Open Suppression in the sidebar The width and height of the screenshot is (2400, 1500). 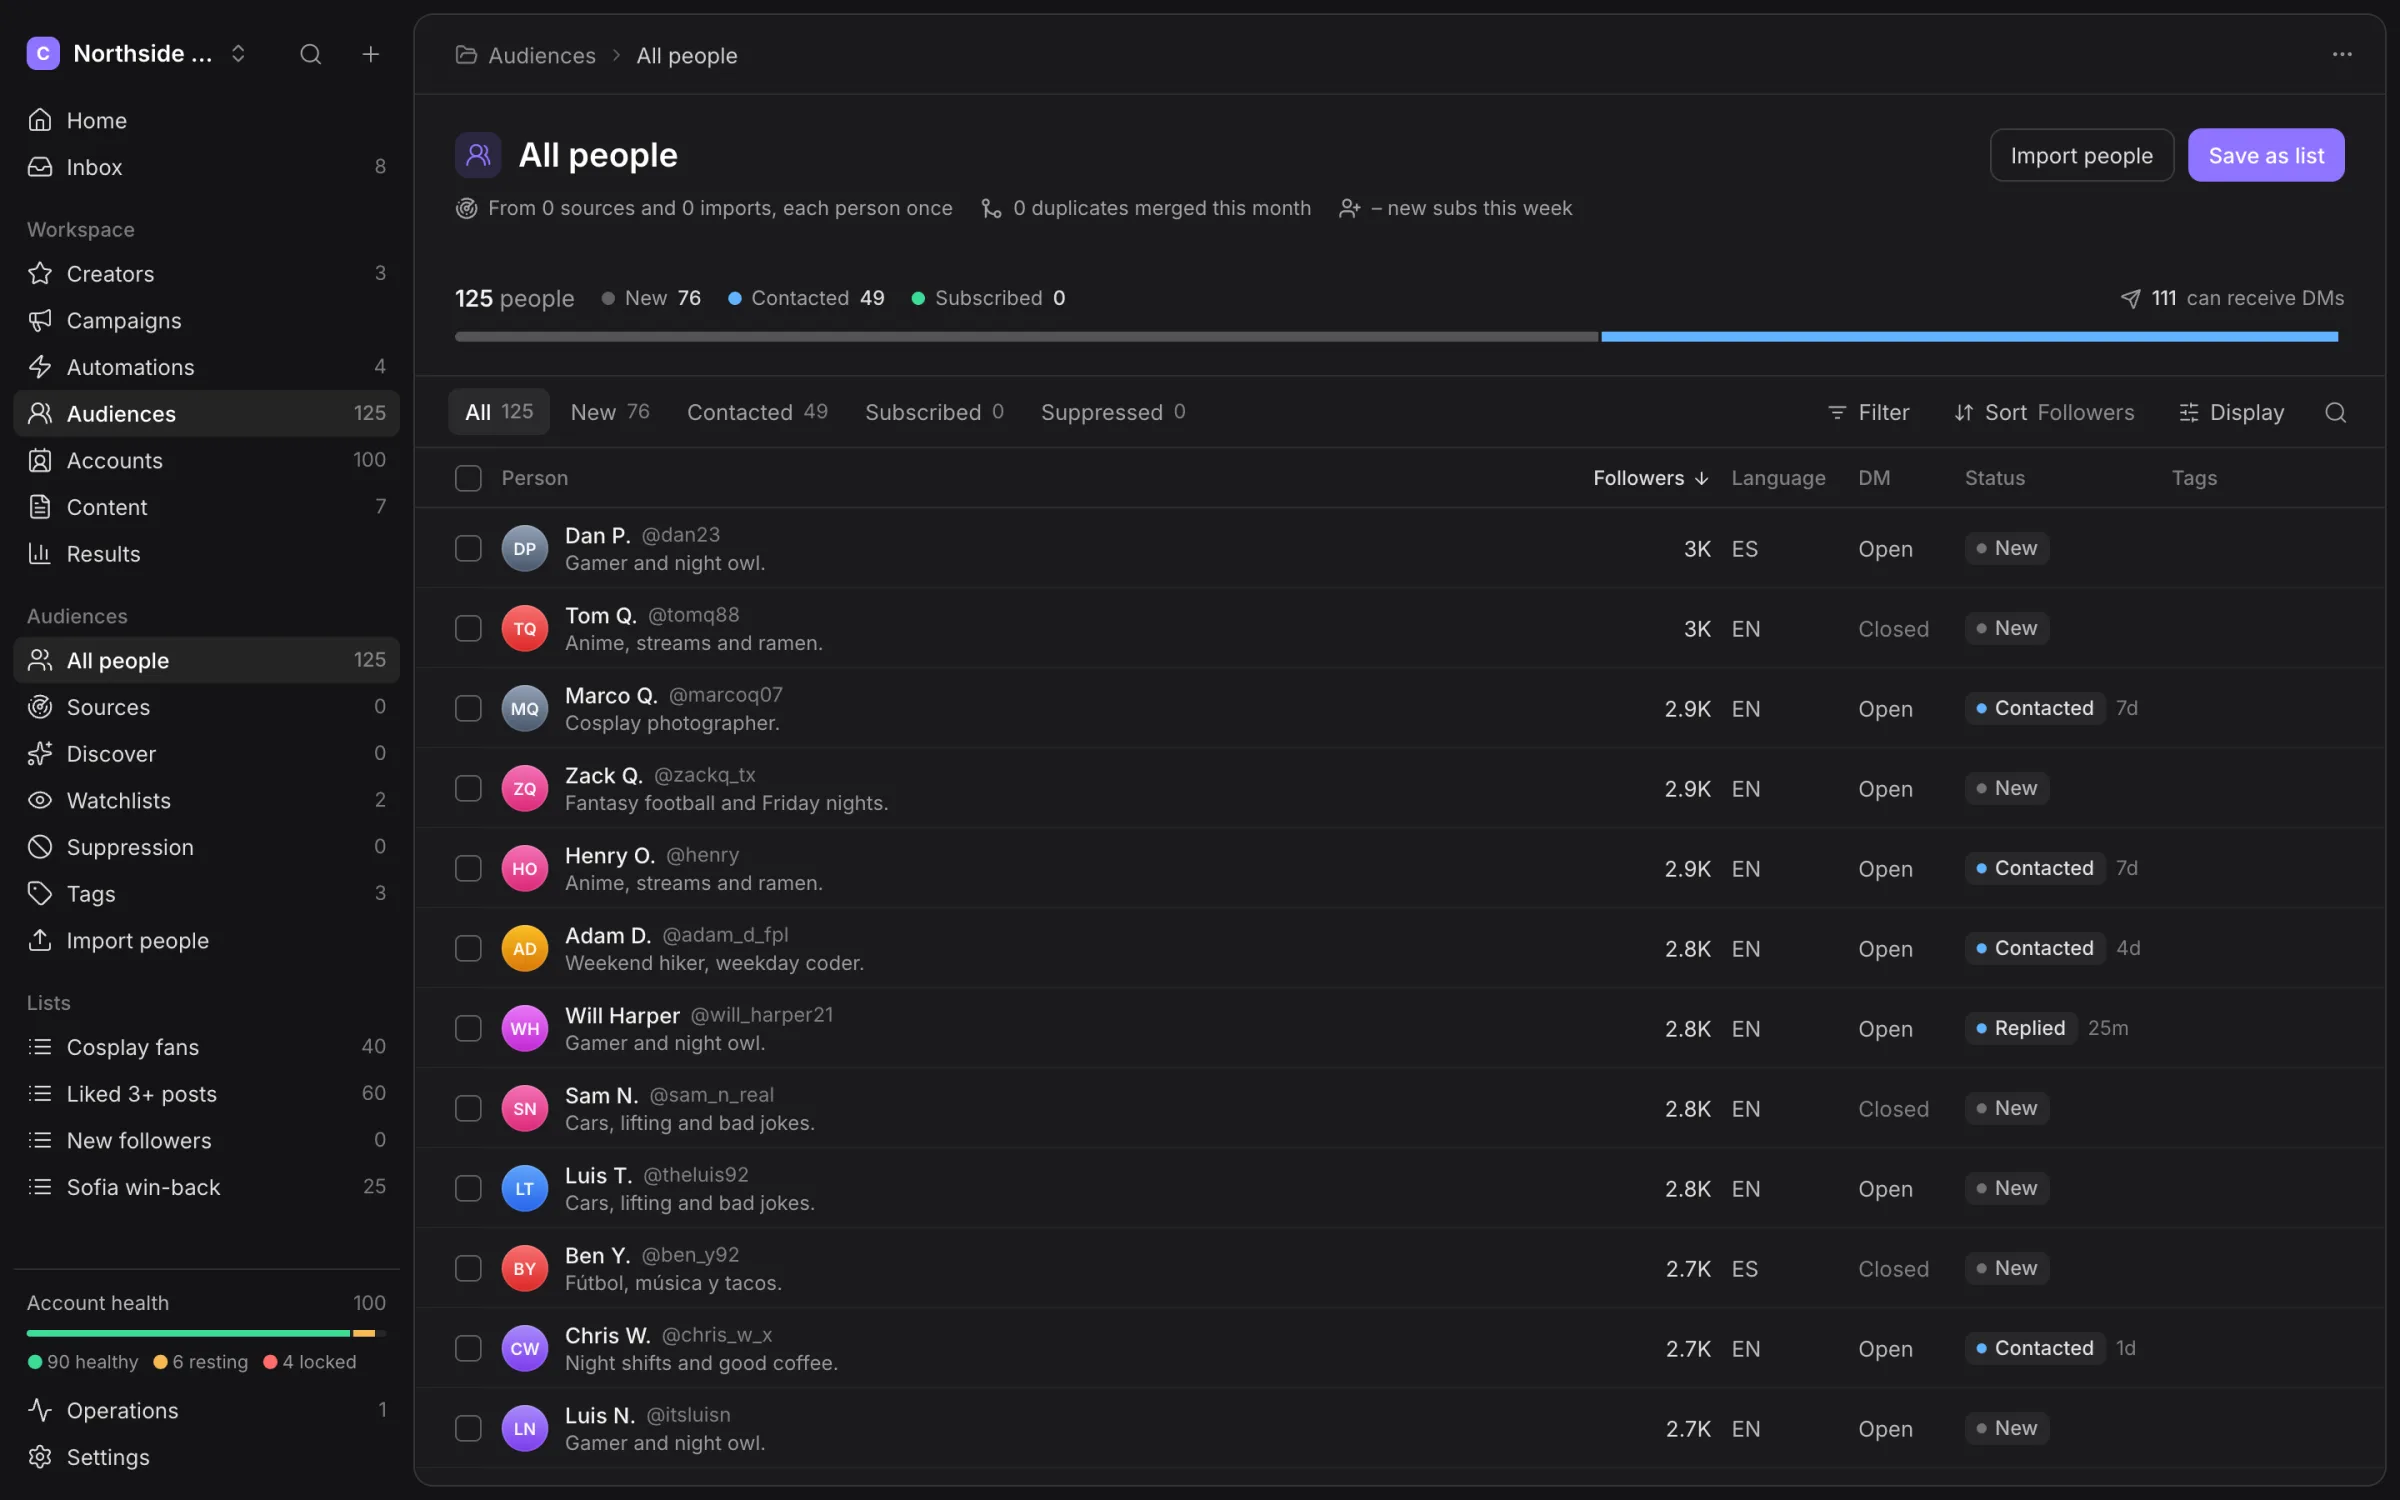click(x=206, y=846)
